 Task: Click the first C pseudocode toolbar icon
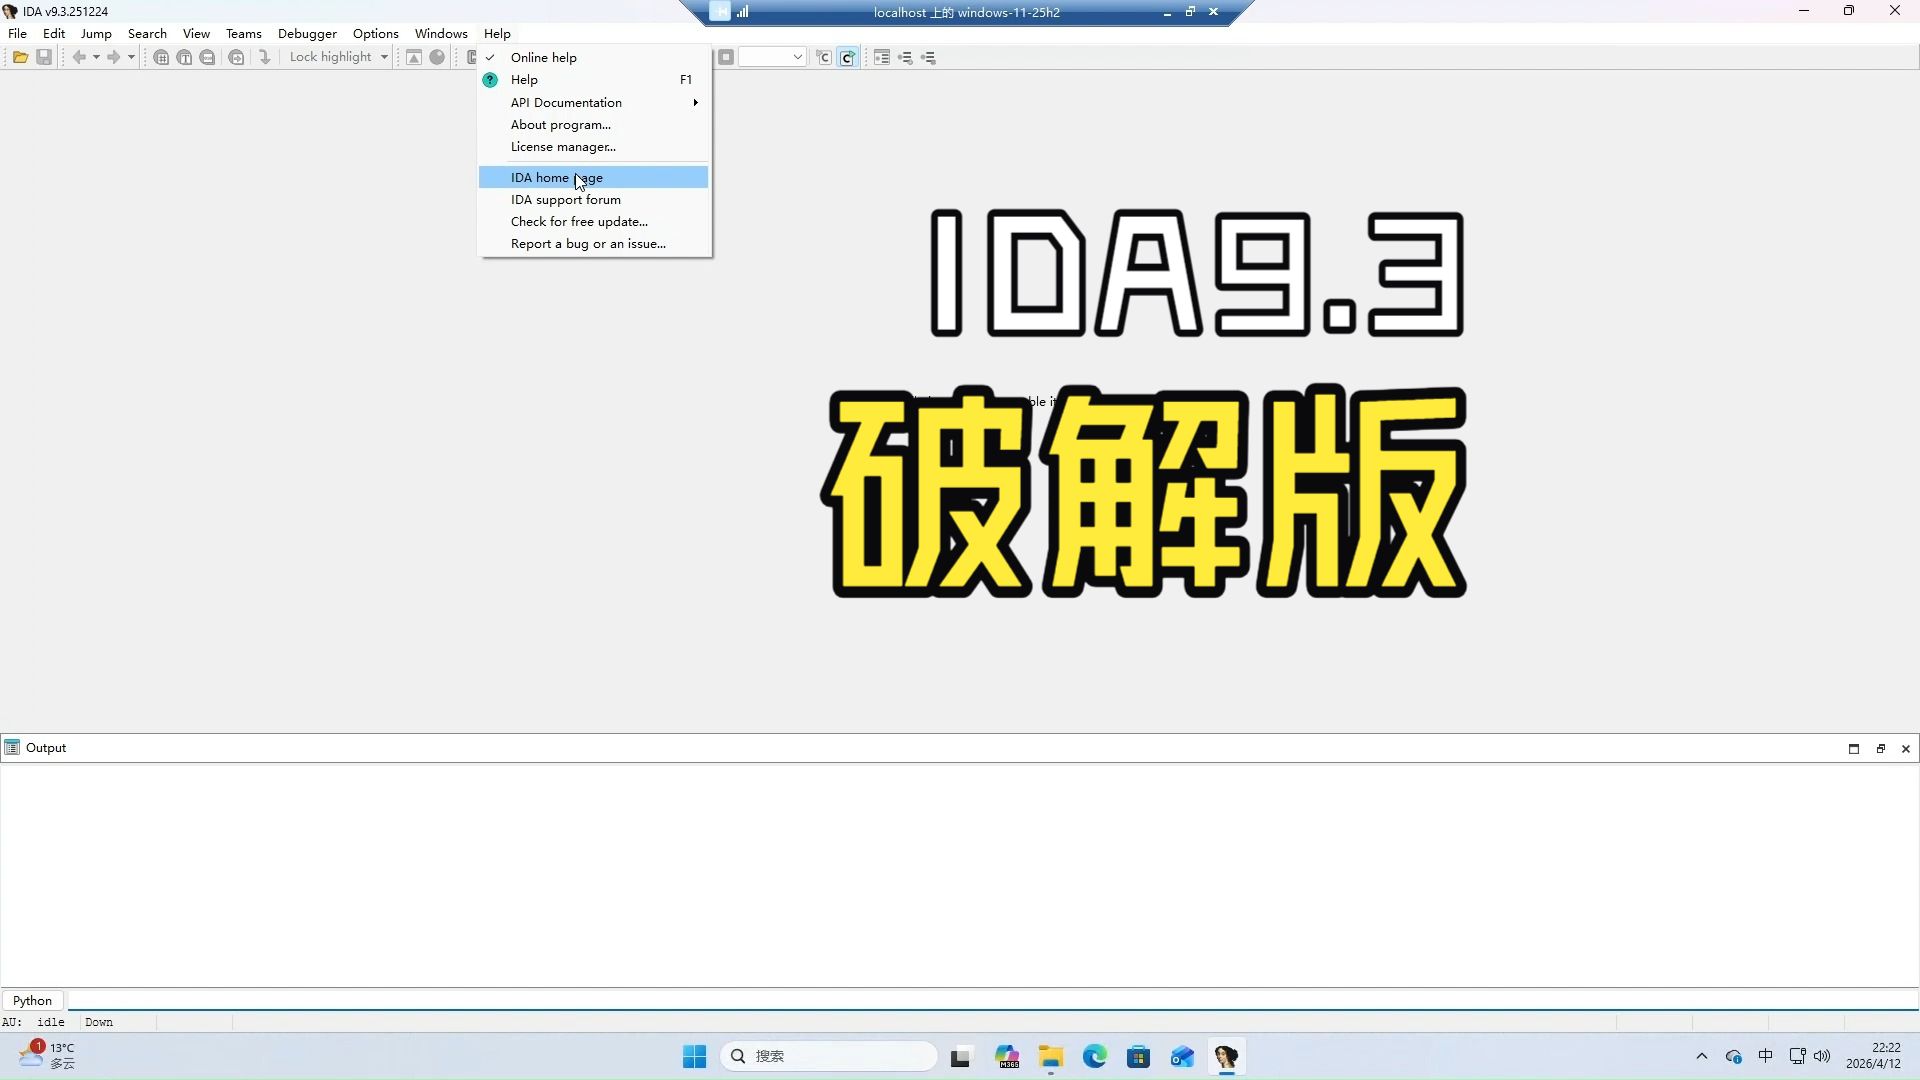point(824,57)
